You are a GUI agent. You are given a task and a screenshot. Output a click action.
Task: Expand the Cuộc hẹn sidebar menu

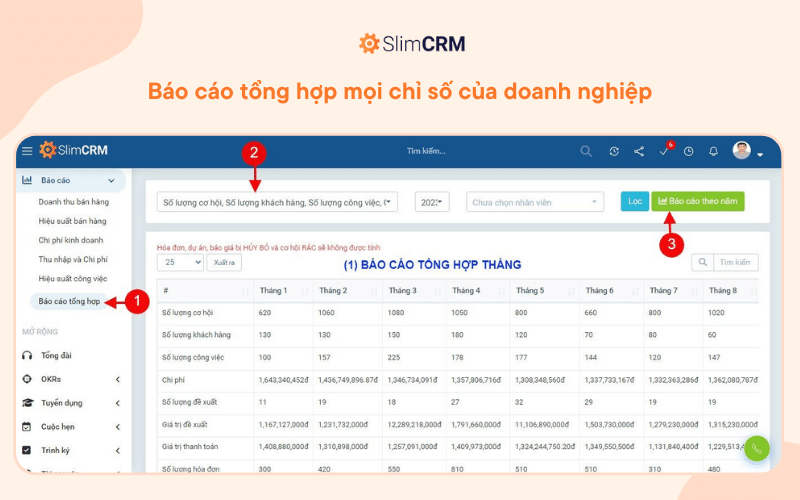118,427
